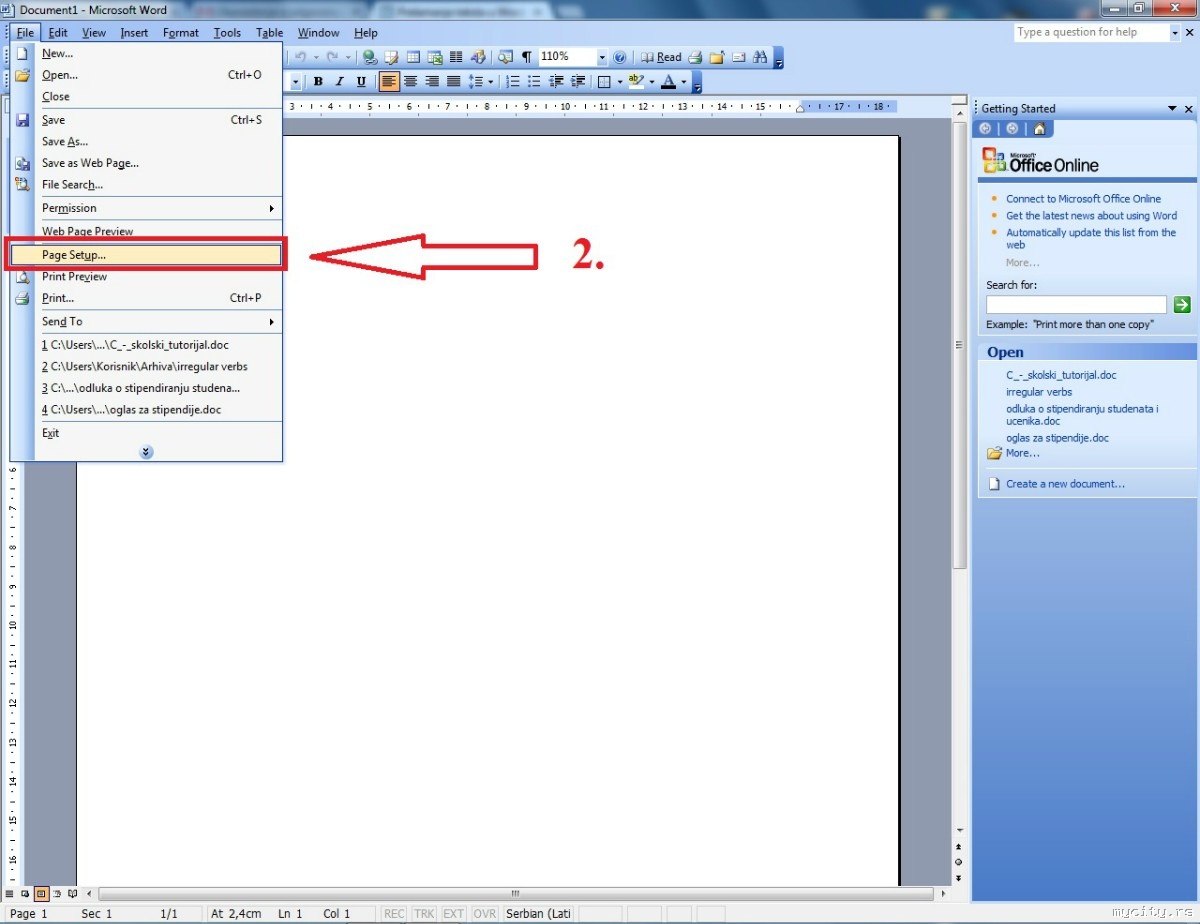Click the Home icon in Getting Started pane
1200x924 pixels.
(x=1039, y=128)
